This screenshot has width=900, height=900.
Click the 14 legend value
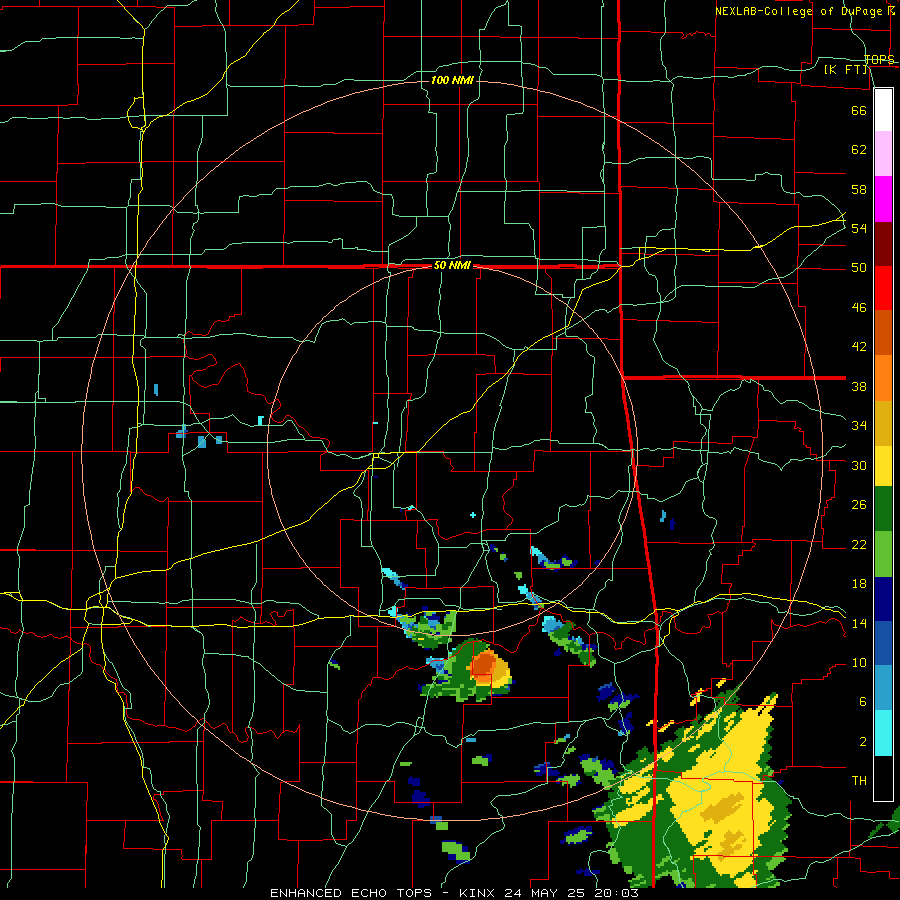click(x=859, y=623)
